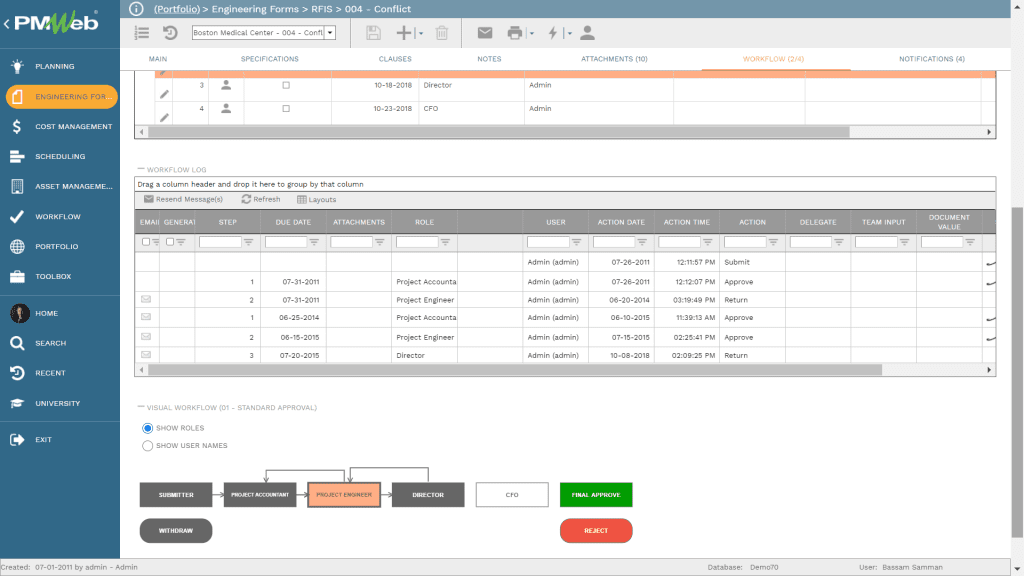Viewport: 1024px width, 576px height.
Task: Open the Notifications (4) tab
Action: [930, 58]
